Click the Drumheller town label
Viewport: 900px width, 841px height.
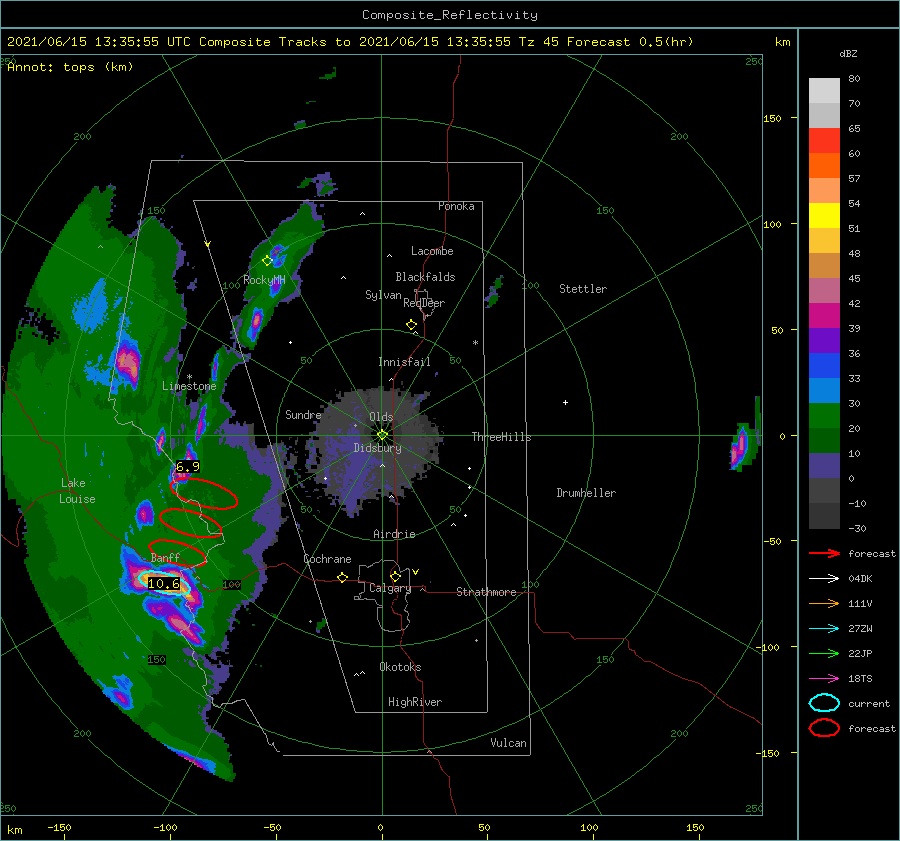click(x=586, y=493)
